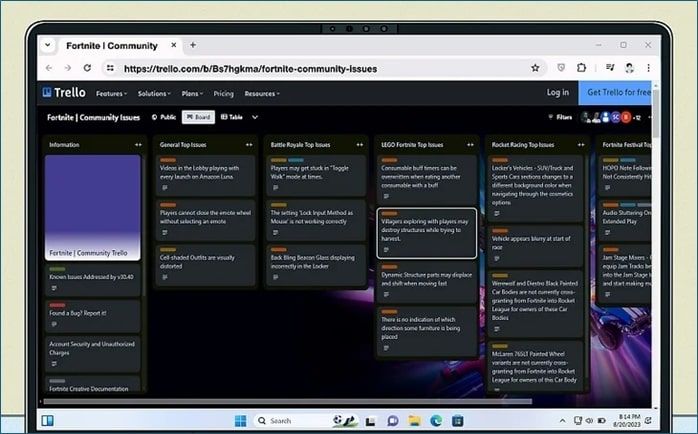Expand the Features dropdown menu
Screen dimensions: 698x434
(111, 93)
